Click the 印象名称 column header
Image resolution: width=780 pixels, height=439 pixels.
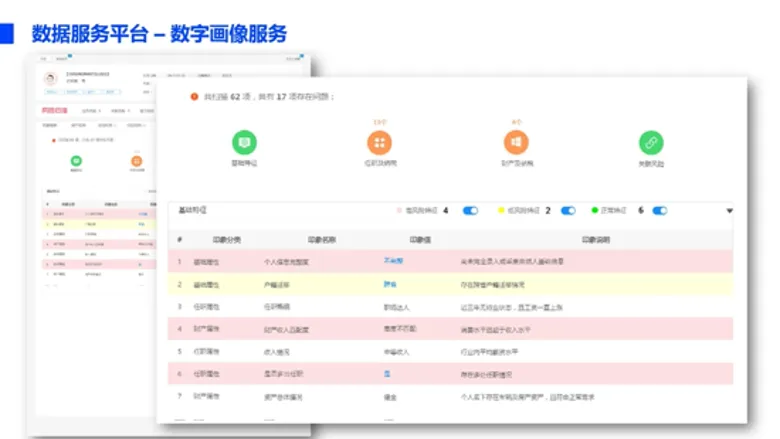[322, 240]
